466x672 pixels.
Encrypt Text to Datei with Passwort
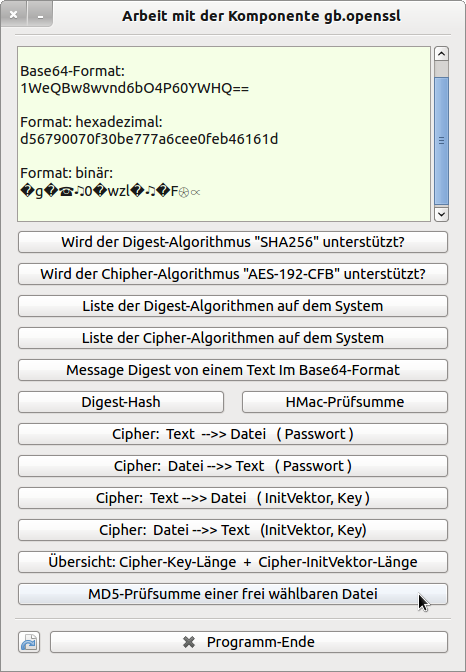[x=233, y=434]
